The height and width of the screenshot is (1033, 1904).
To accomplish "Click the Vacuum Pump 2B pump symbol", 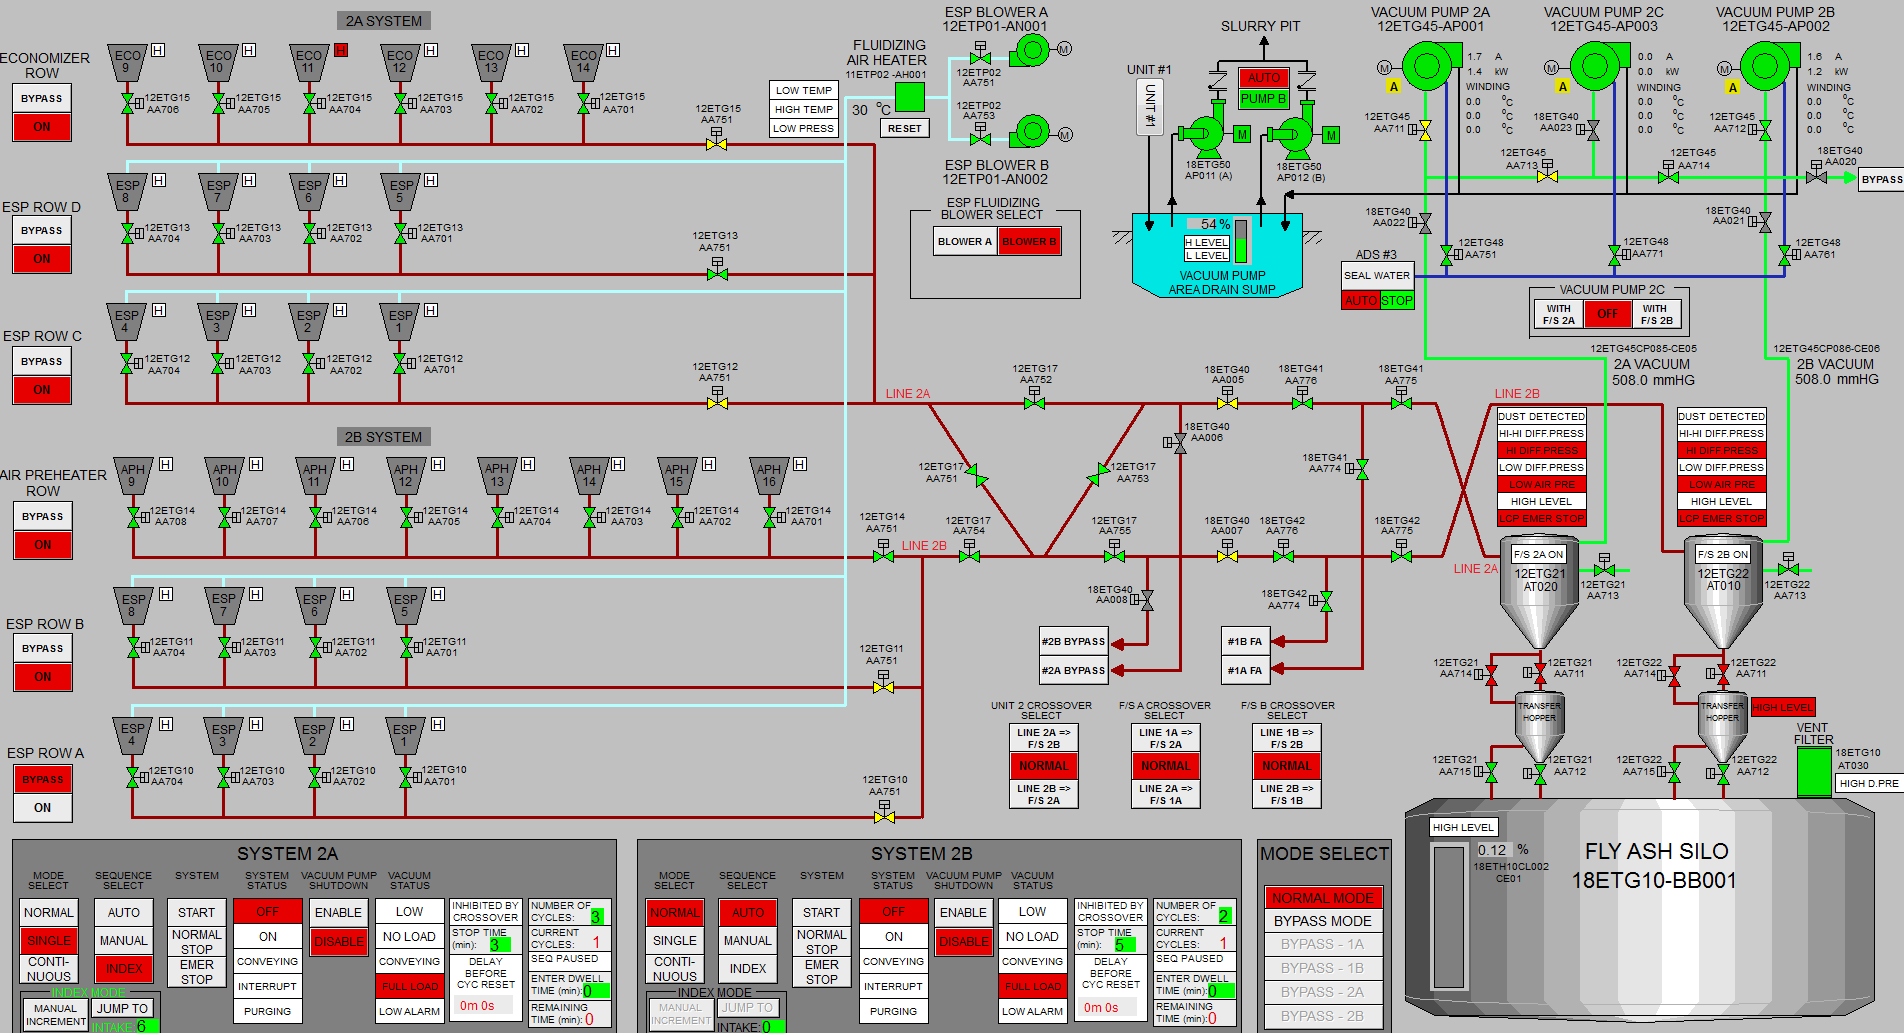I will 1765,67.
